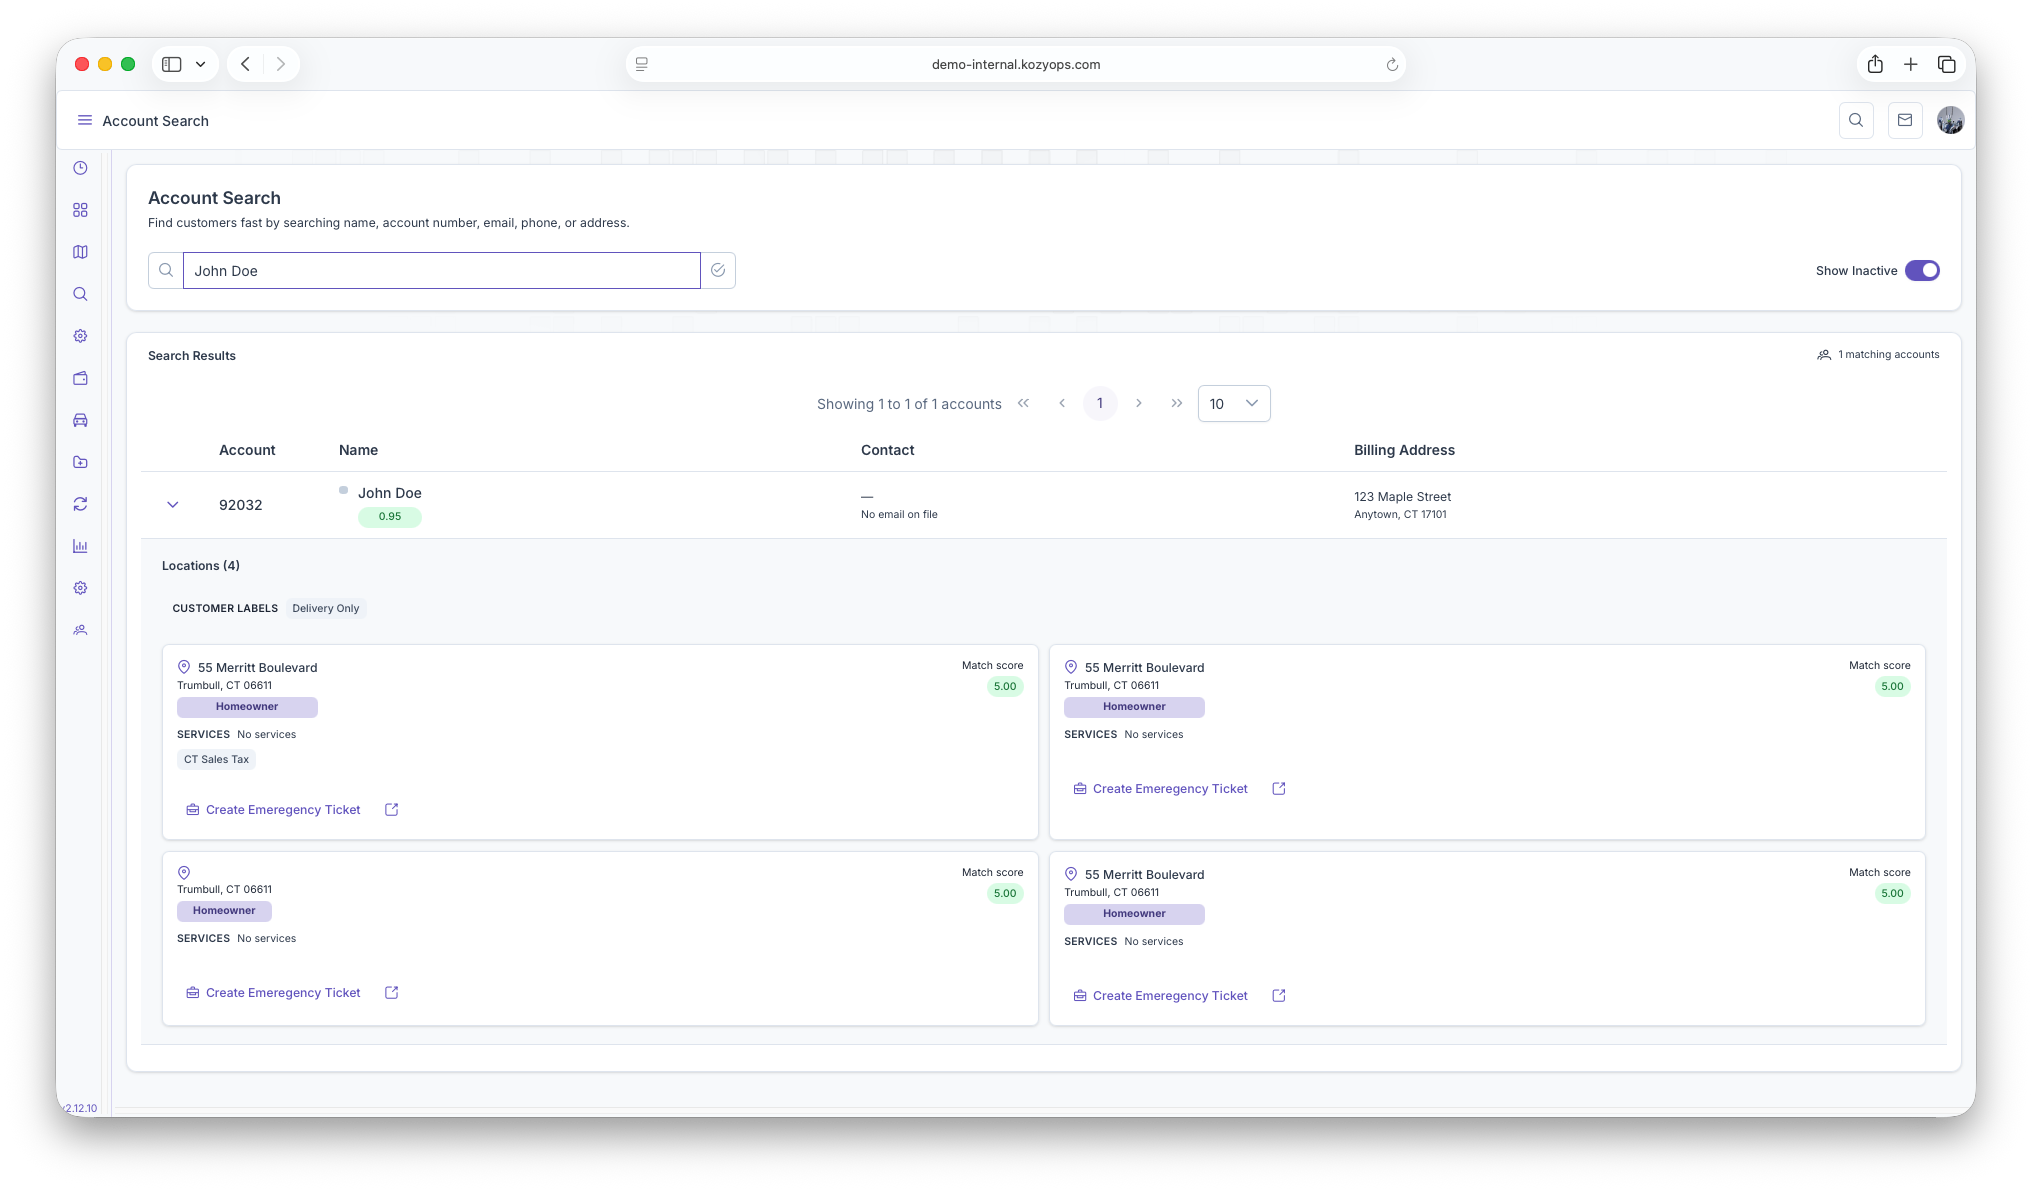Viewport: 2032px width, 1191px height.
Task: Open the bar chart reports icon
Action: 80,546
